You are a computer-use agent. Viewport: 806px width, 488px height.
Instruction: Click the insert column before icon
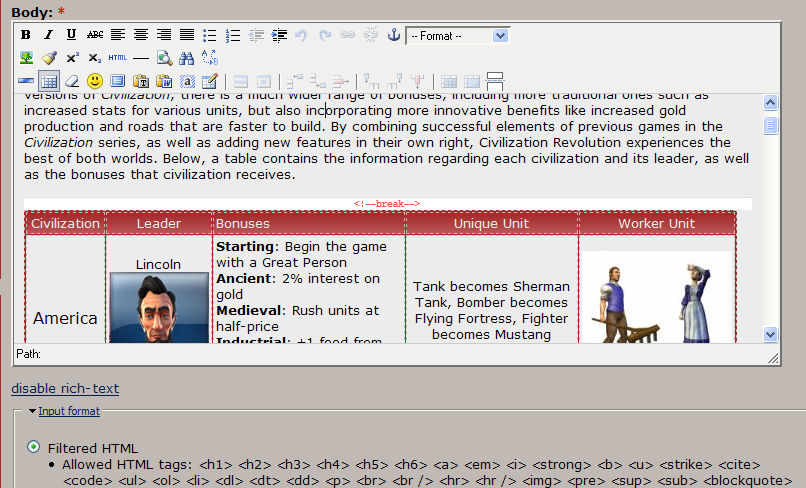(371, 81)
